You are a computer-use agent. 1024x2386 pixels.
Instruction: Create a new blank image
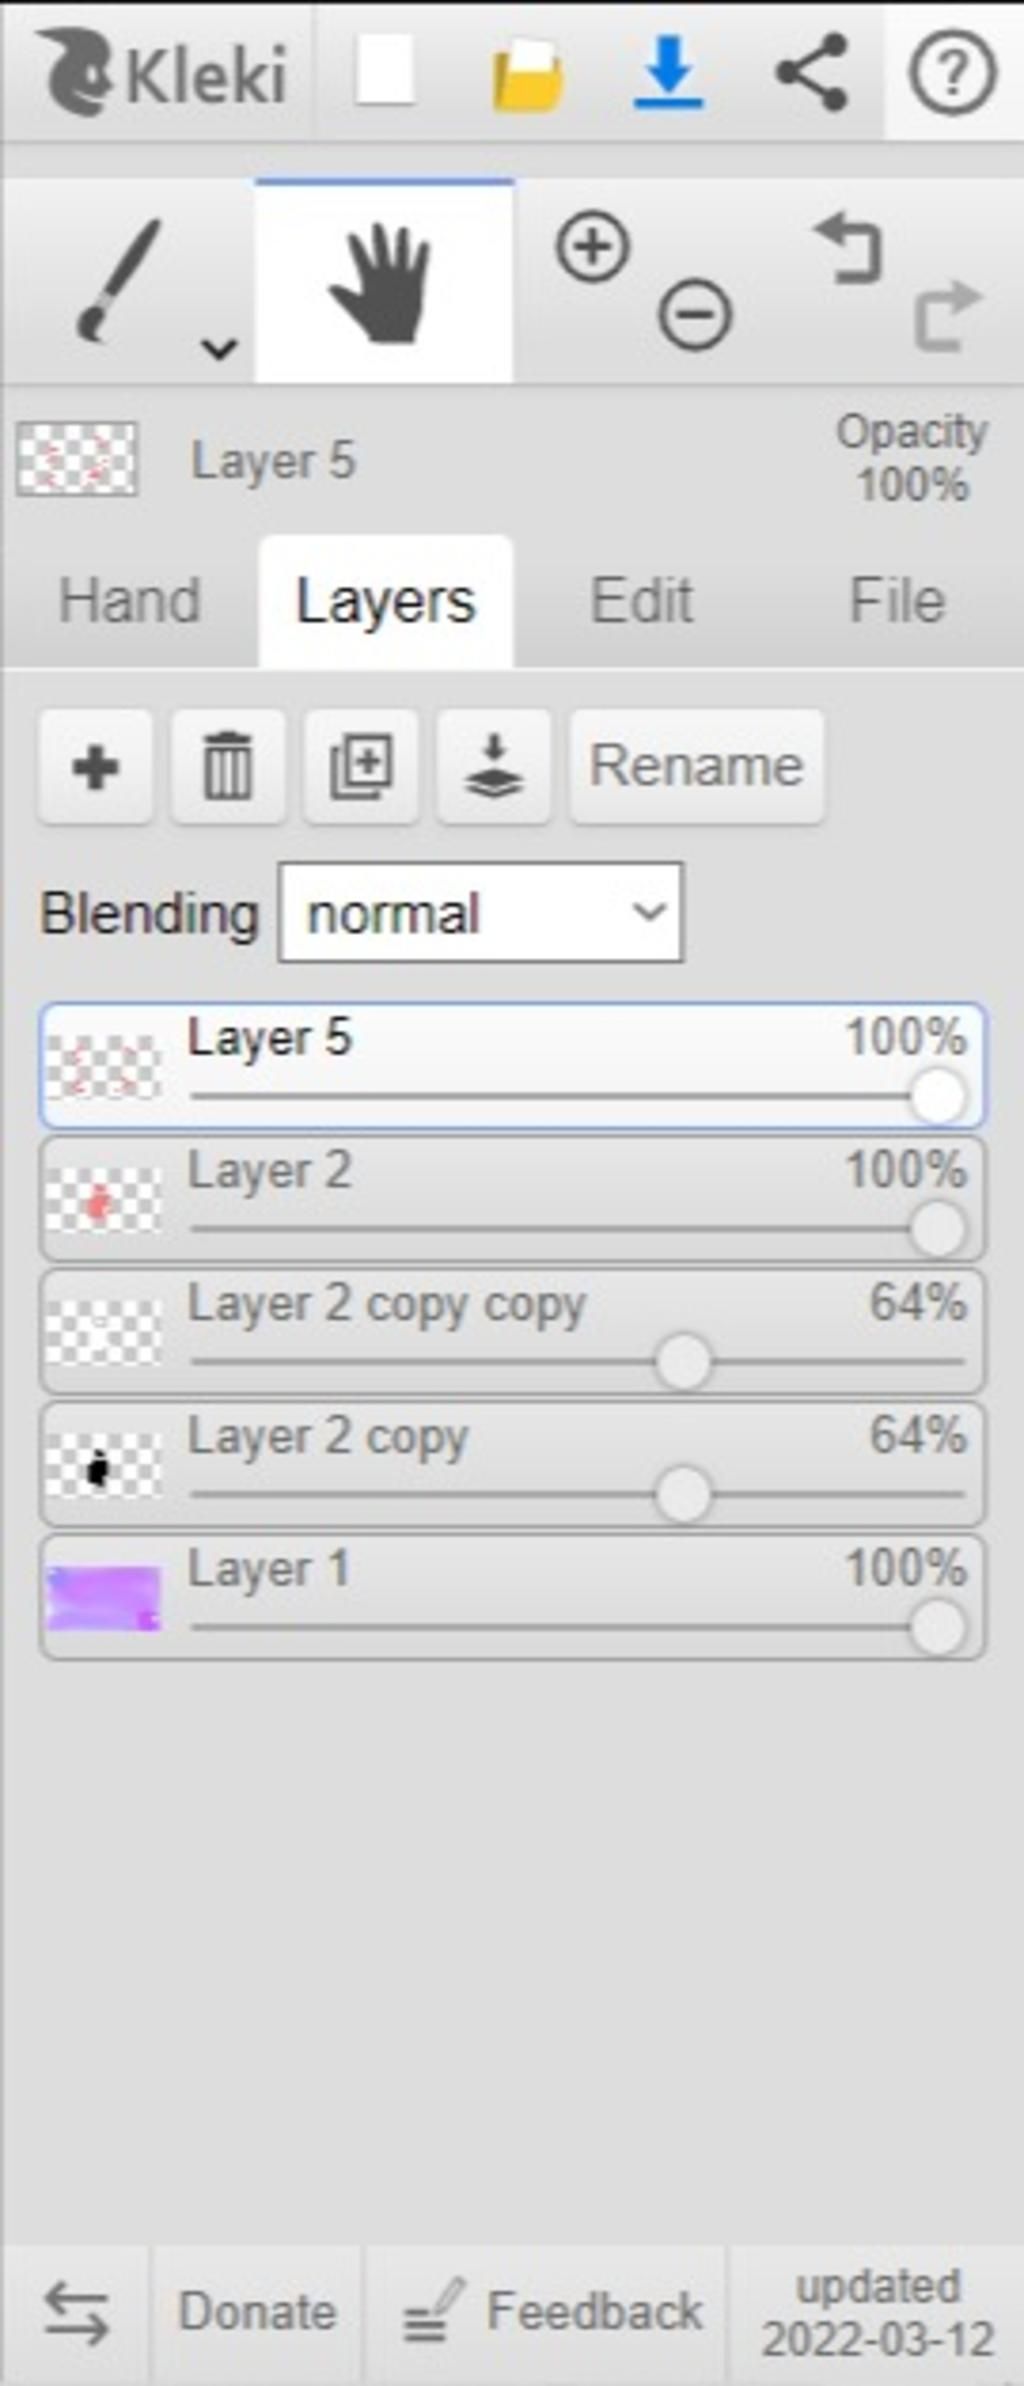click(x=385, y=70)
